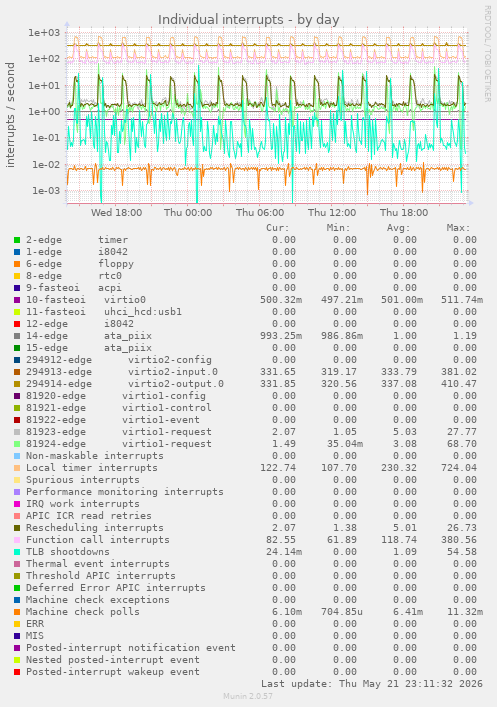Click the olive swatch for Rescheduling interrupts
497x707 pixels.
pos(17,528)
